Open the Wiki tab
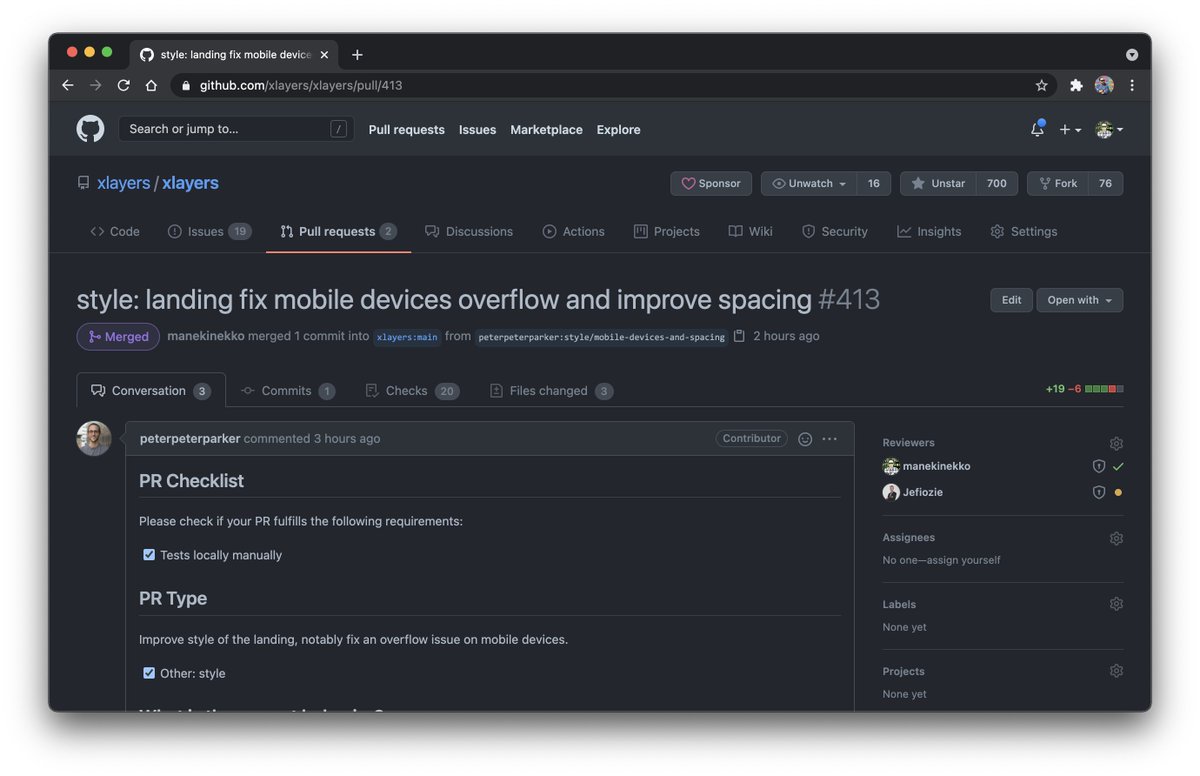This screenshot has height=776, width=1200. point(751,231)
